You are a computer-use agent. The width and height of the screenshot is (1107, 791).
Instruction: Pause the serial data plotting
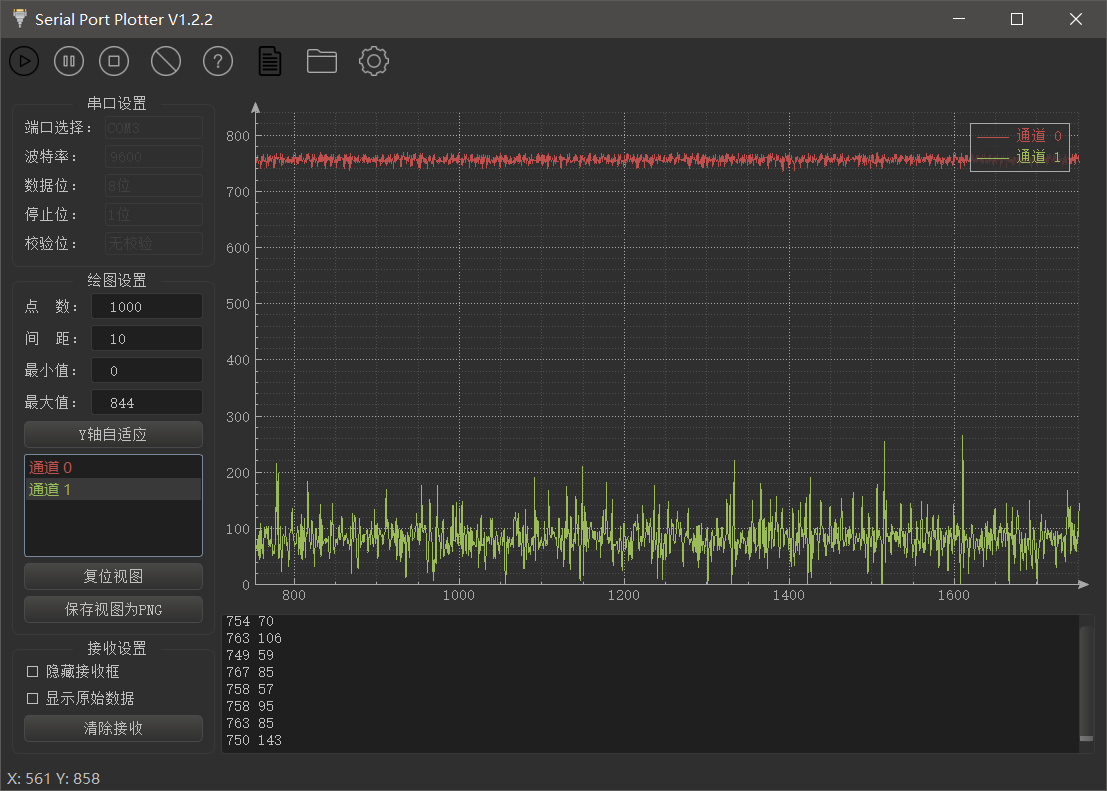coord(68,61)
